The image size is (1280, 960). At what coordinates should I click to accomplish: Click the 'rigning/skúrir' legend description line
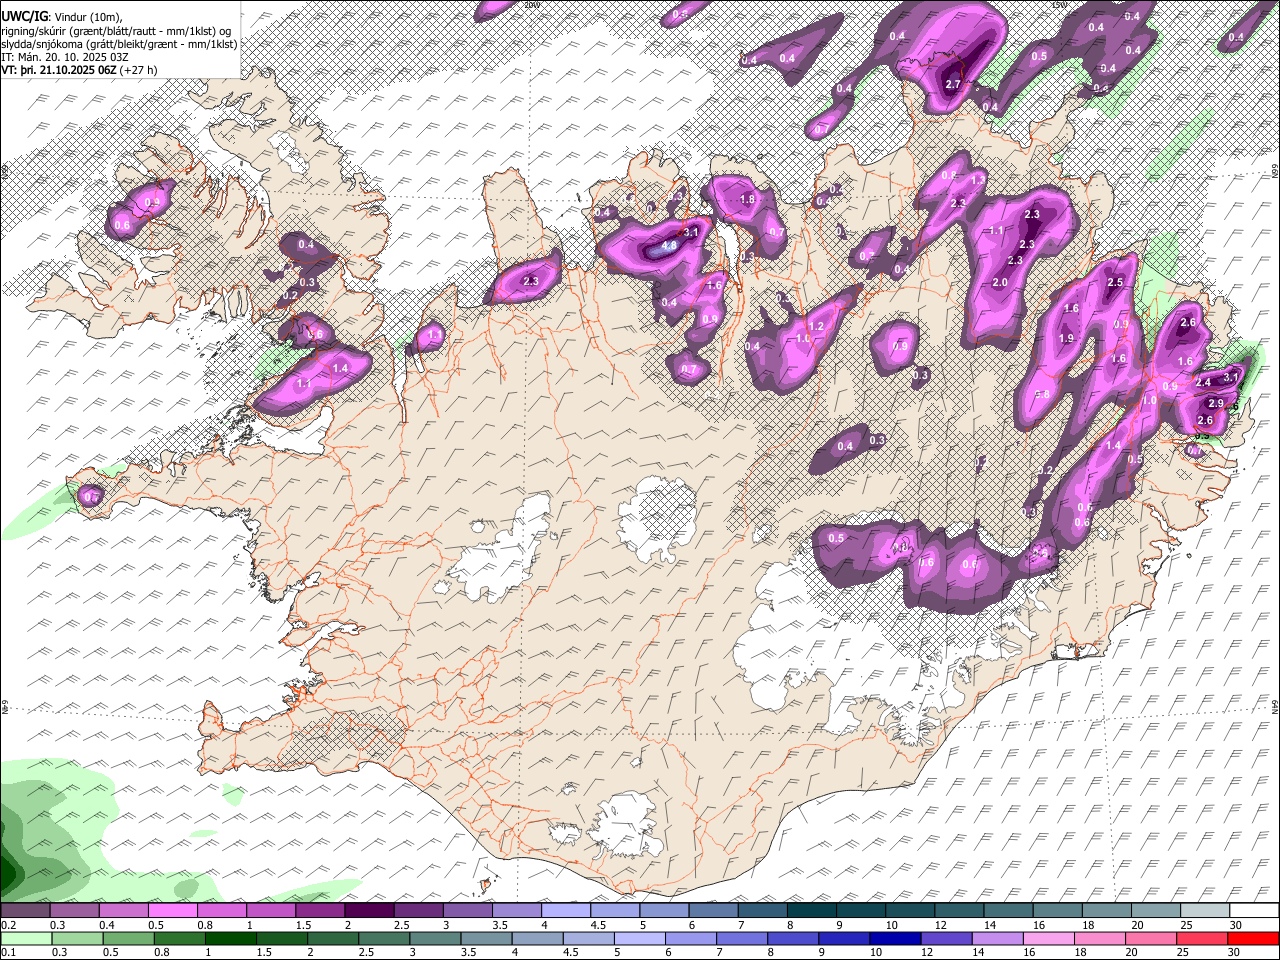coord(118,31)
